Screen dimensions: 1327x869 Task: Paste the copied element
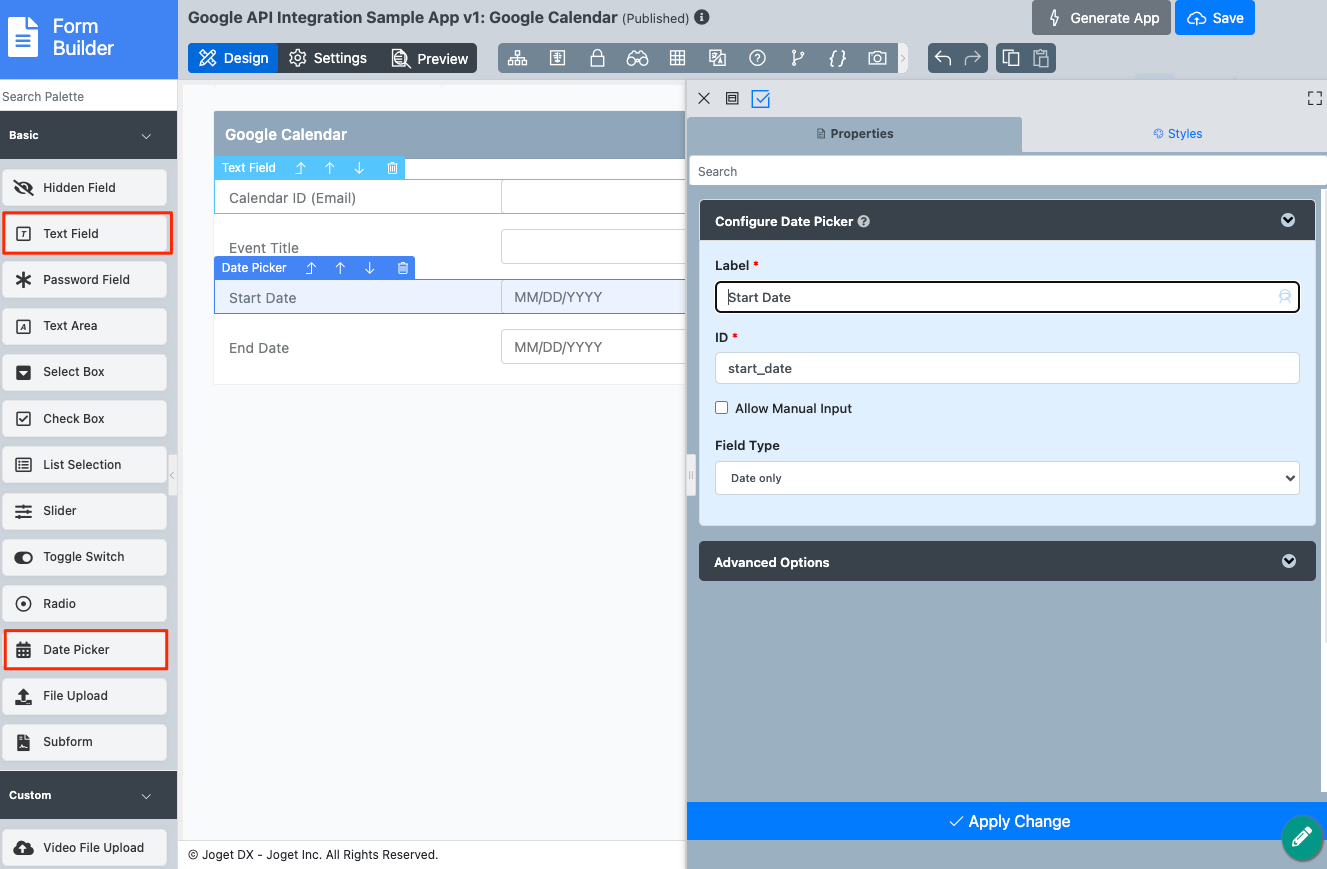coord(1041,58)
